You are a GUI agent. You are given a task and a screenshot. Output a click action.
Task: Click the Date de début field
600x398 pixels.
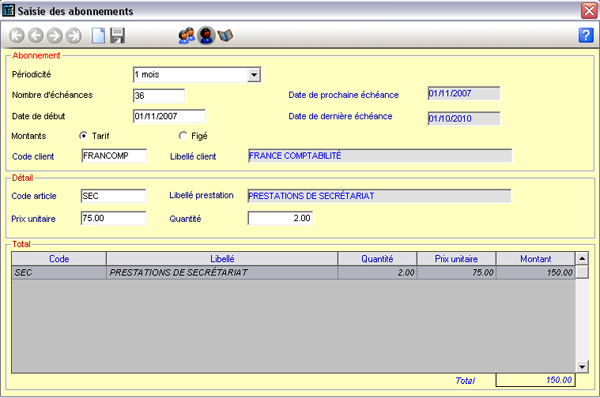[169, 116]
